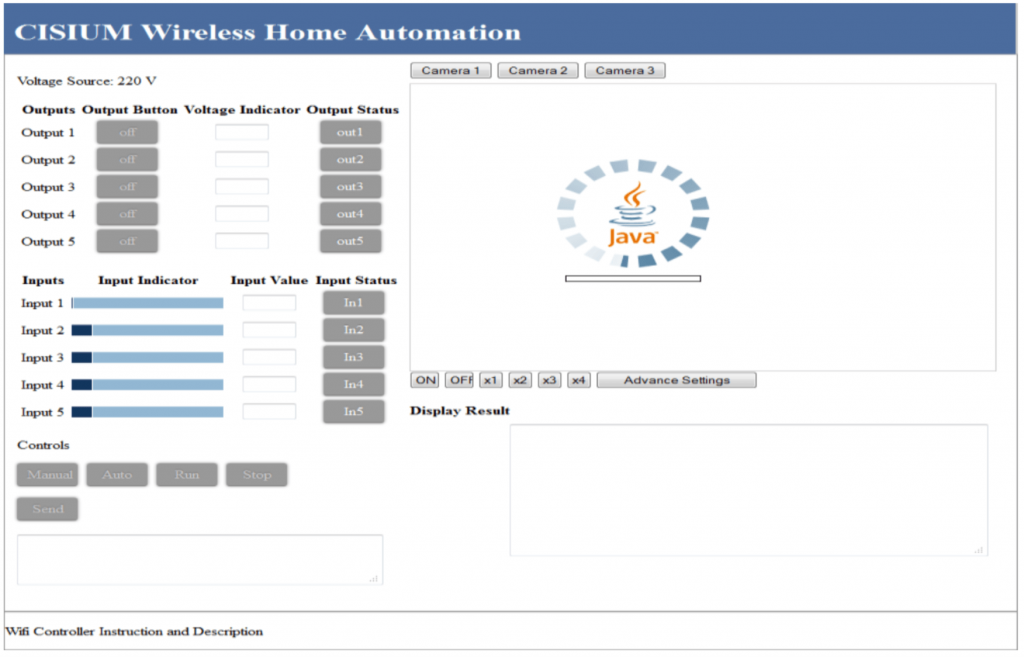Set camera zoom to x2
Screen dimensions: 1024x657
pyautogui.click(x=520, y=380)
